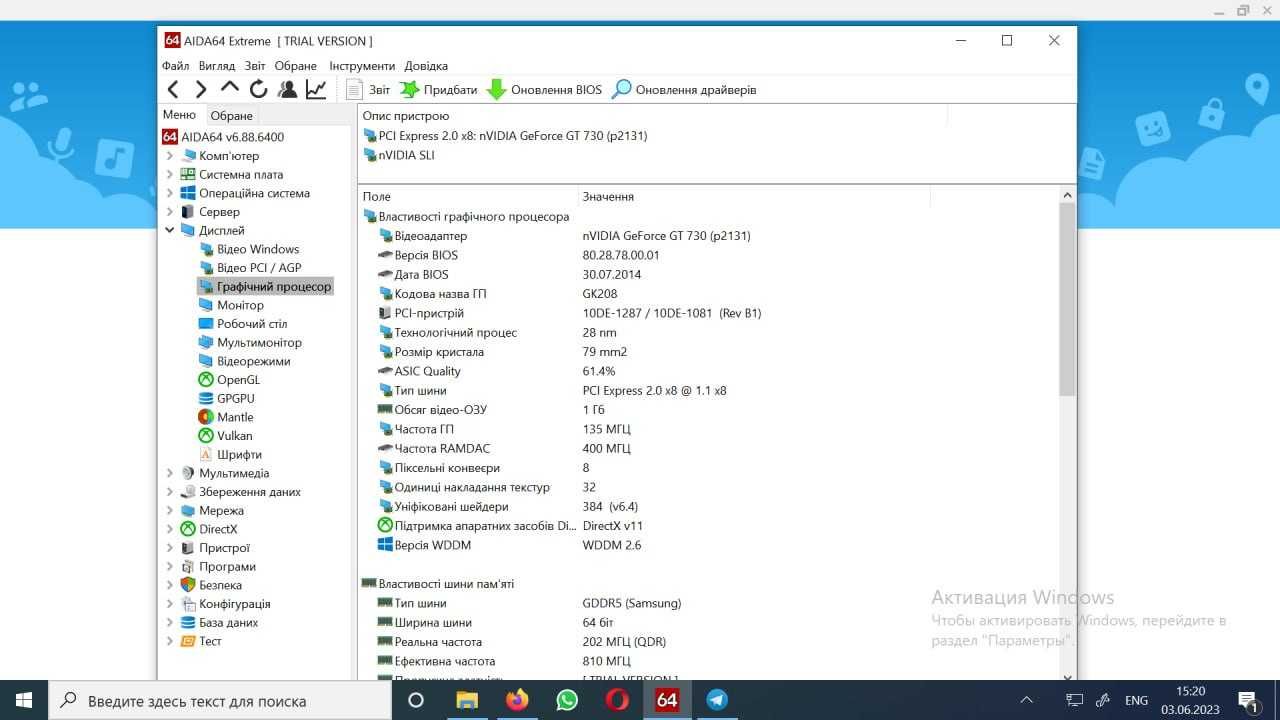Select the ASIC Quality row
The height and width of the screenshot is (720, 1280).
click(709, 371)
